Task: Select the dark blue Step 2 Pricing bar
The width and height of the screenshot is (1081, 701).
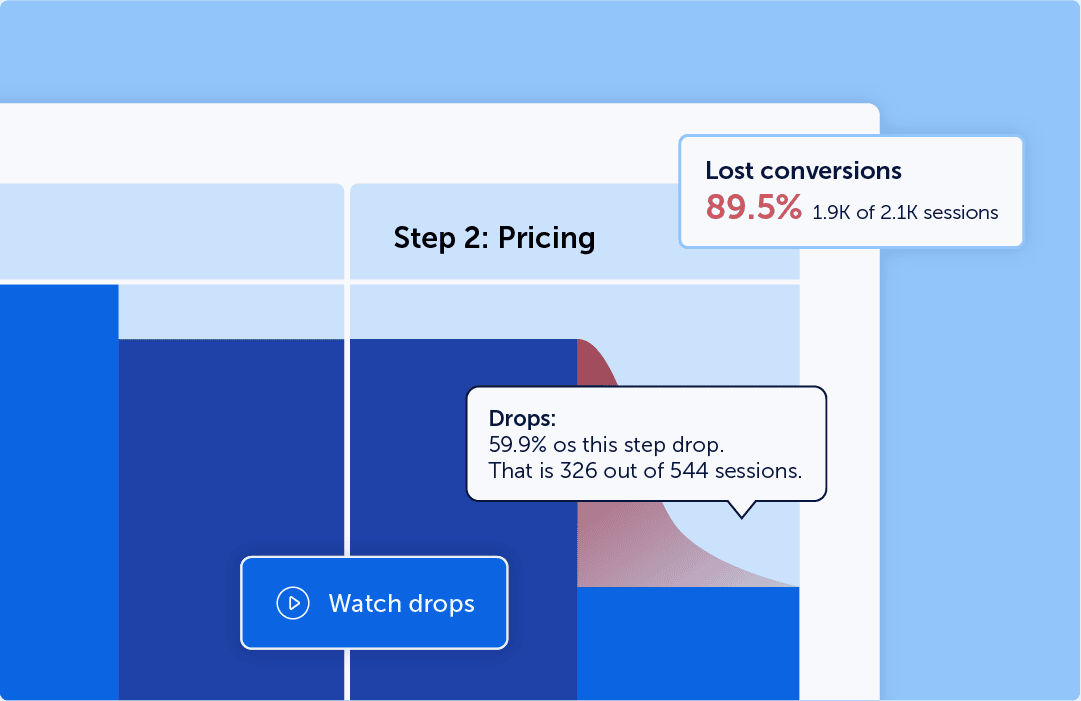Action: pyautogui.click(x=463, y=517)
